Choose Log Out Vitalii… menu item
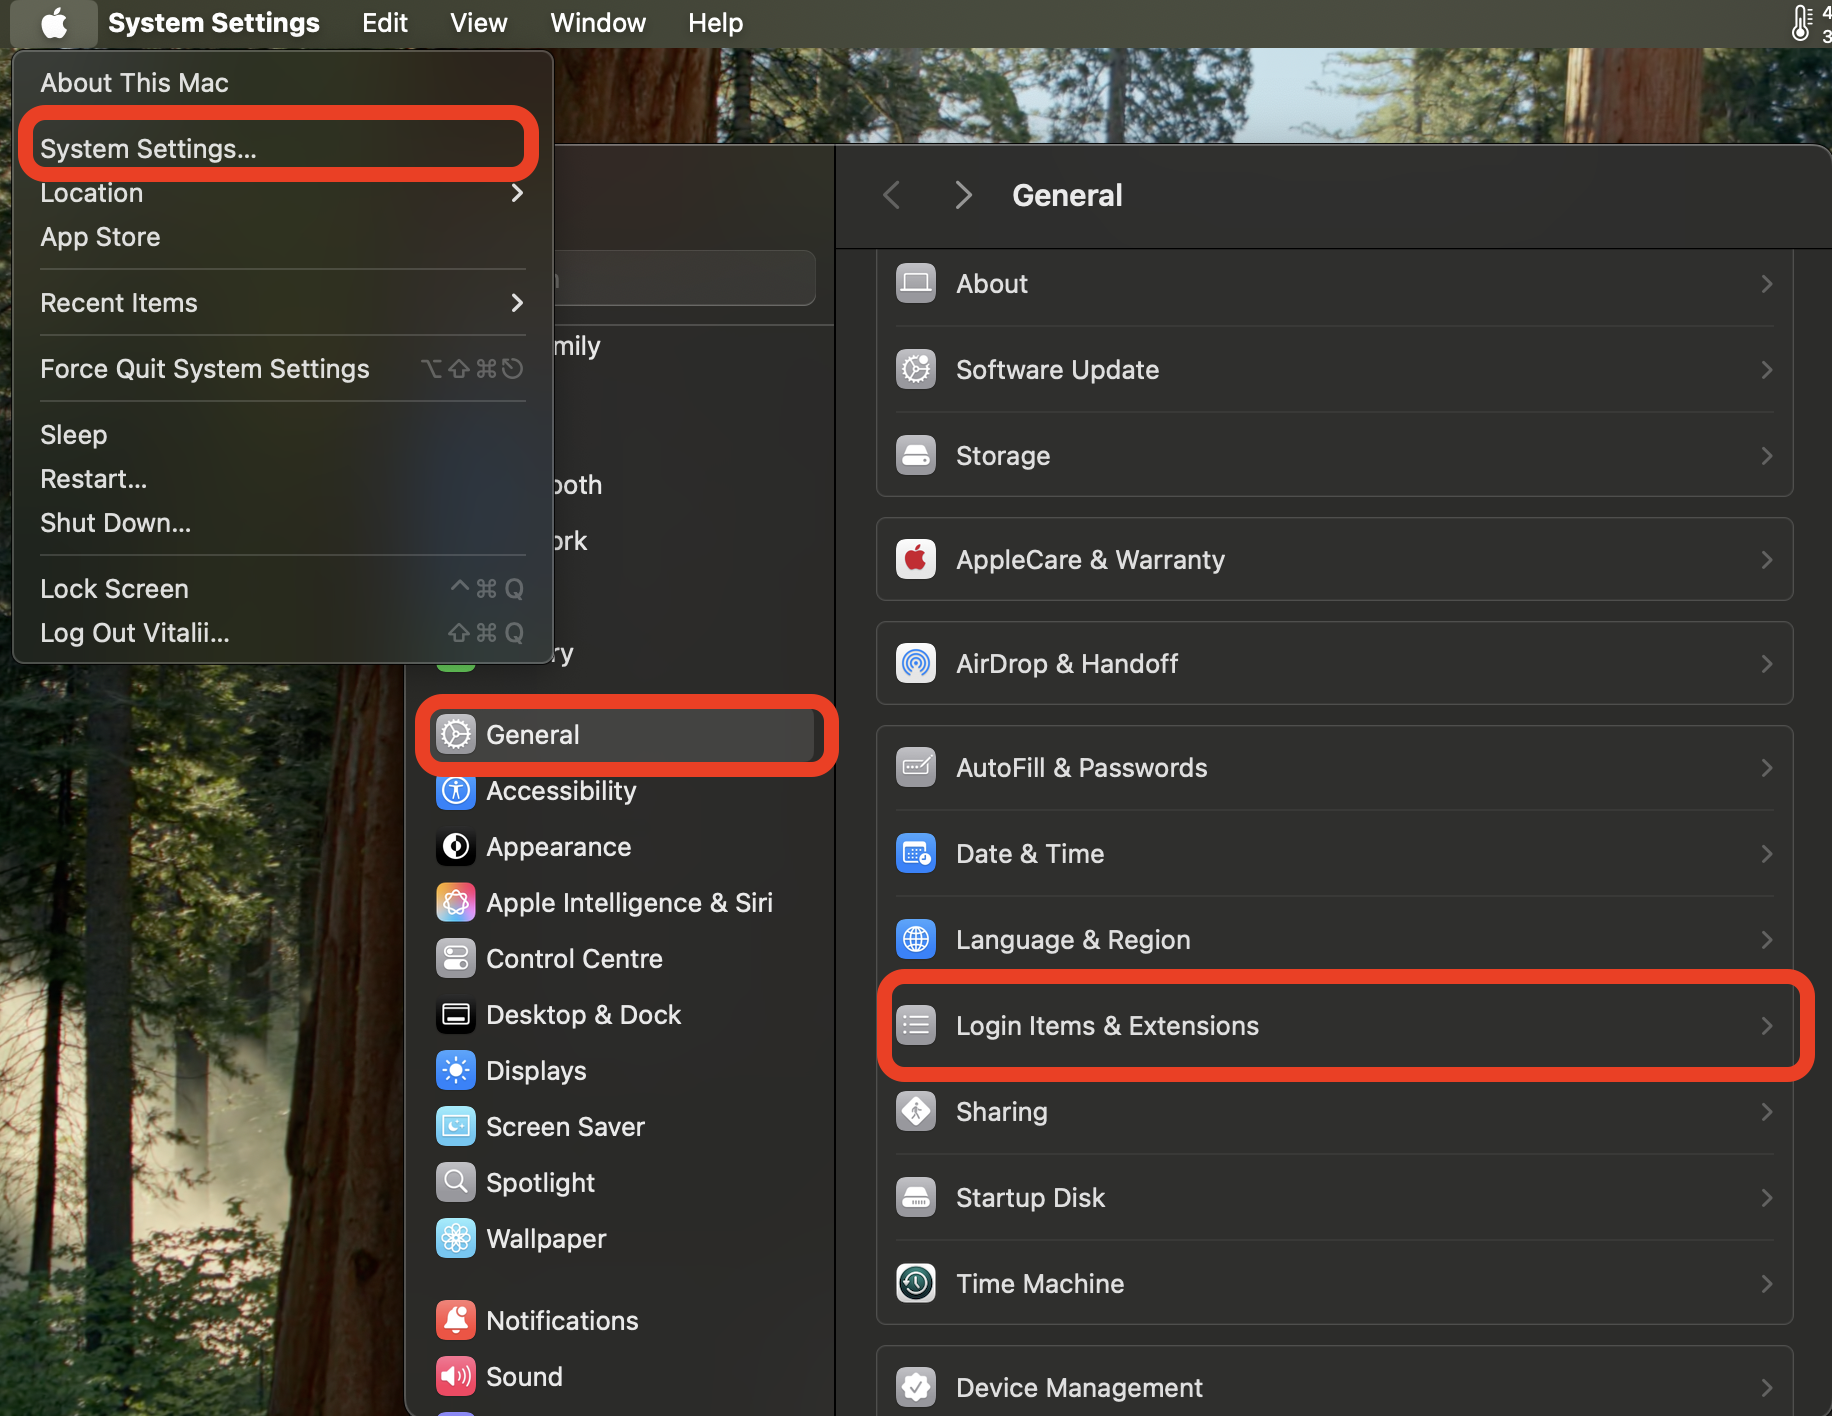 click(283, 633)
